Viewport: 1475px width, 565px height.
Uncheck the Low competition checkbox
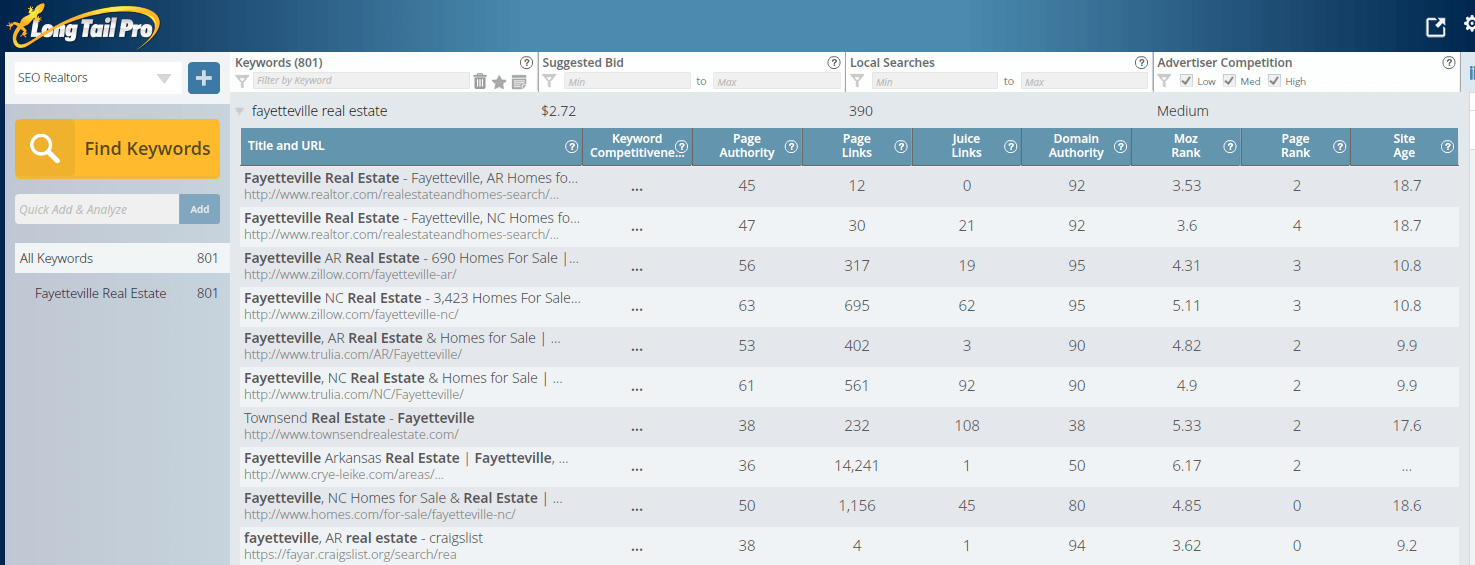pyautogui.click(x=1186, y=81)
